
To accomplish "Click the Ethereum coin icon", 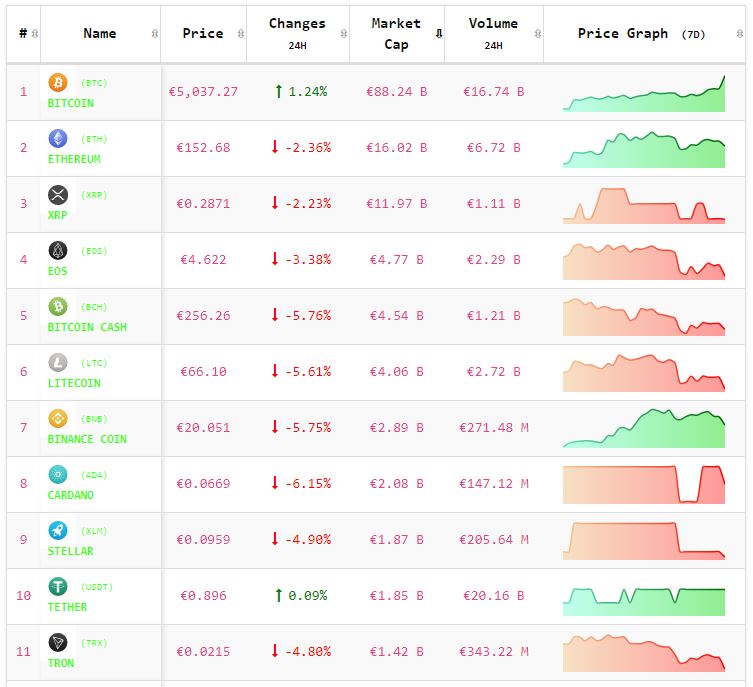I will click(x=58, y=138).
